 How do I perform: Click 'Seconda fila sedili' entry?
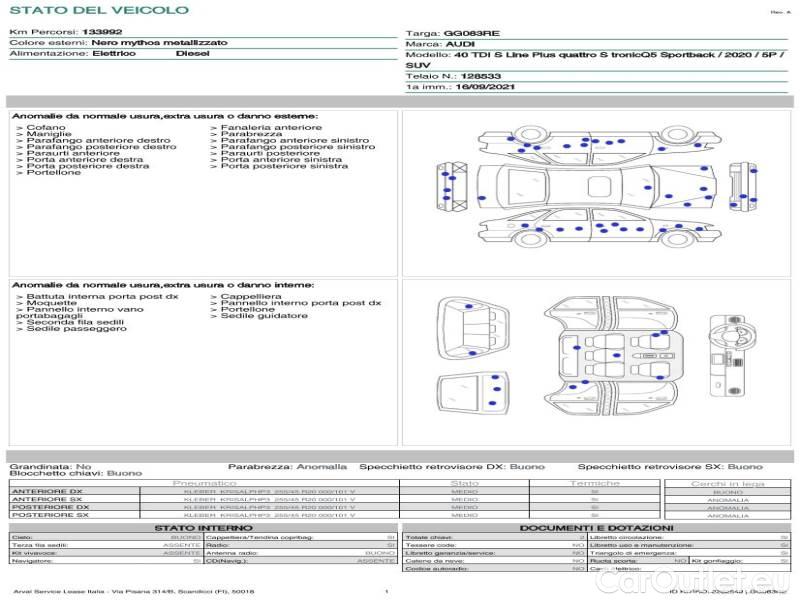coord(75,322)
